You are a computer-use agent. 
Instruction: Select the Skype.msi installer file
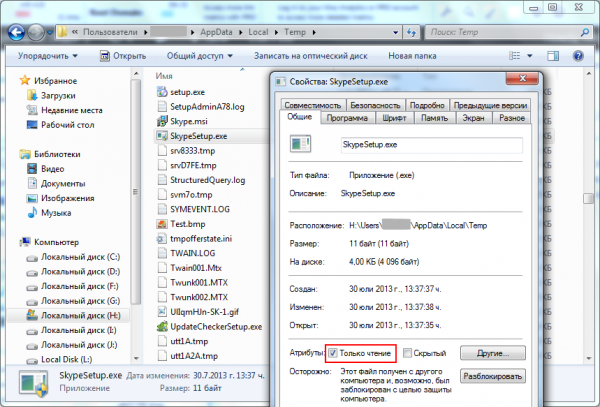[189, 121]
